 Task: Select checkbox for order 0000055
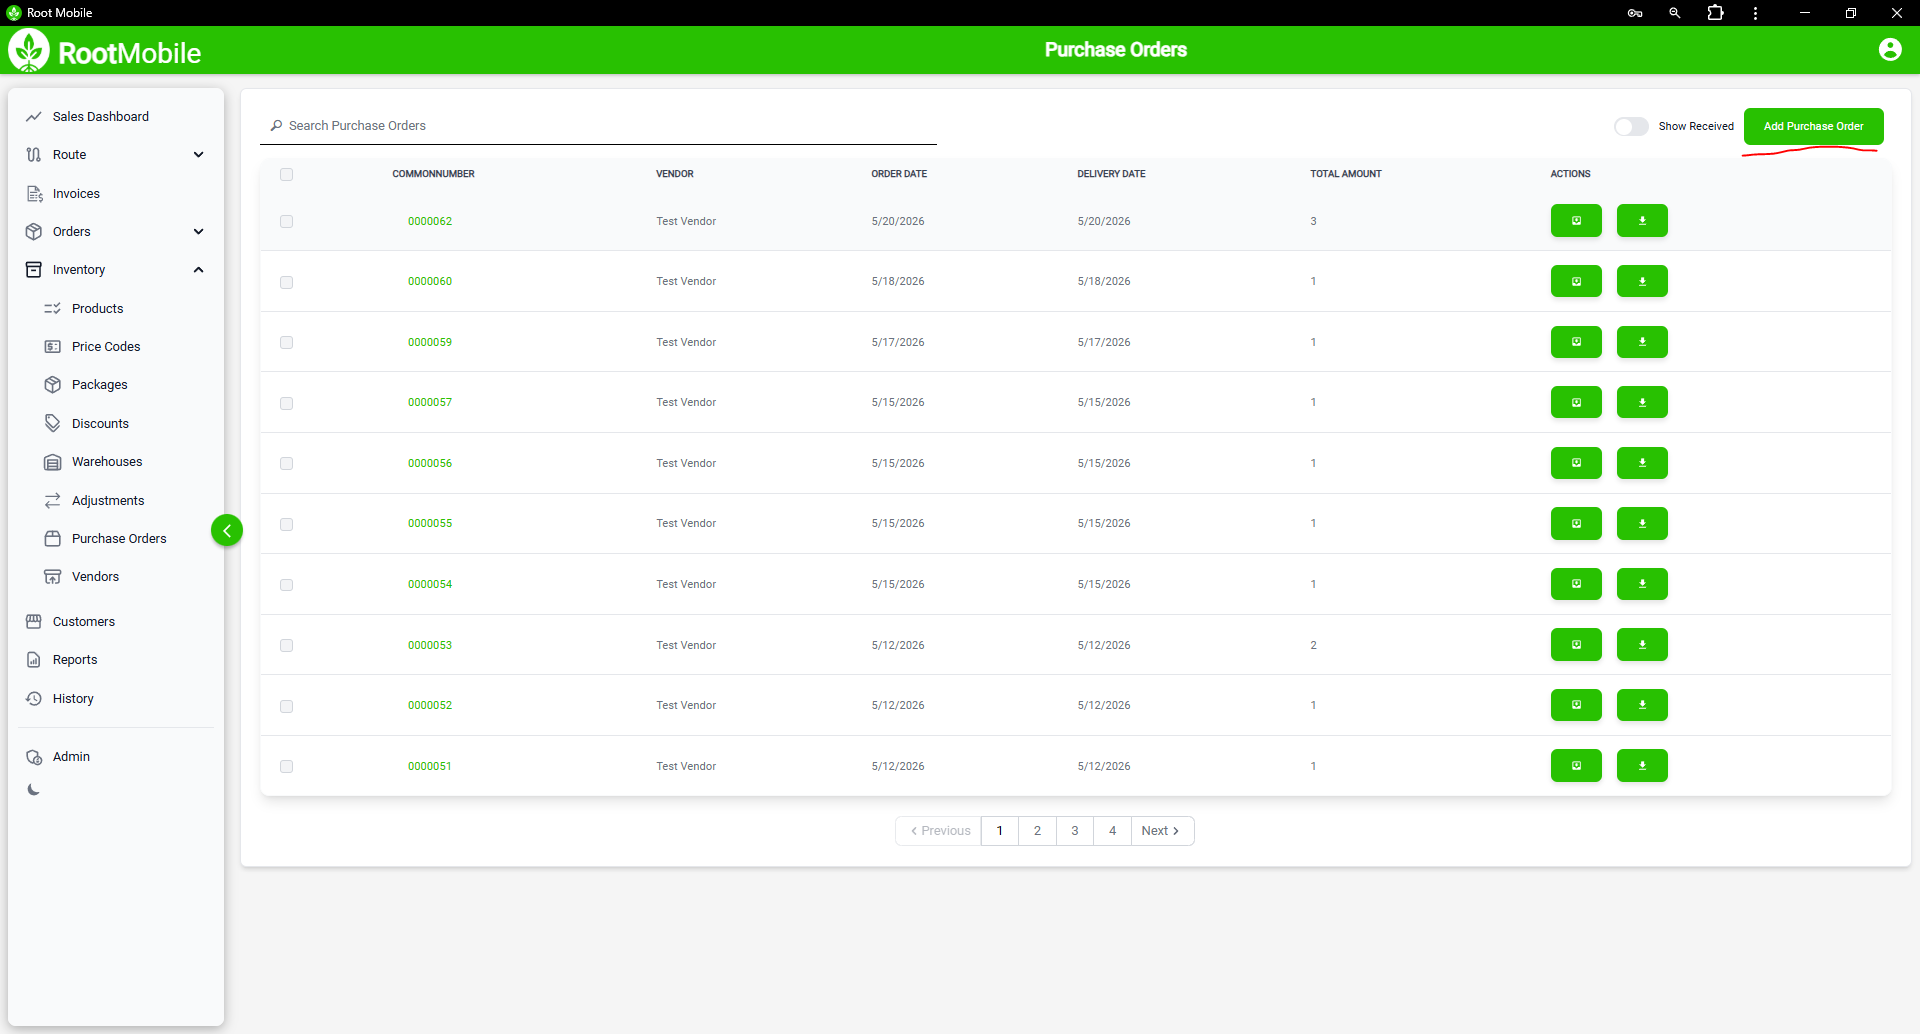tap(287, 525)
